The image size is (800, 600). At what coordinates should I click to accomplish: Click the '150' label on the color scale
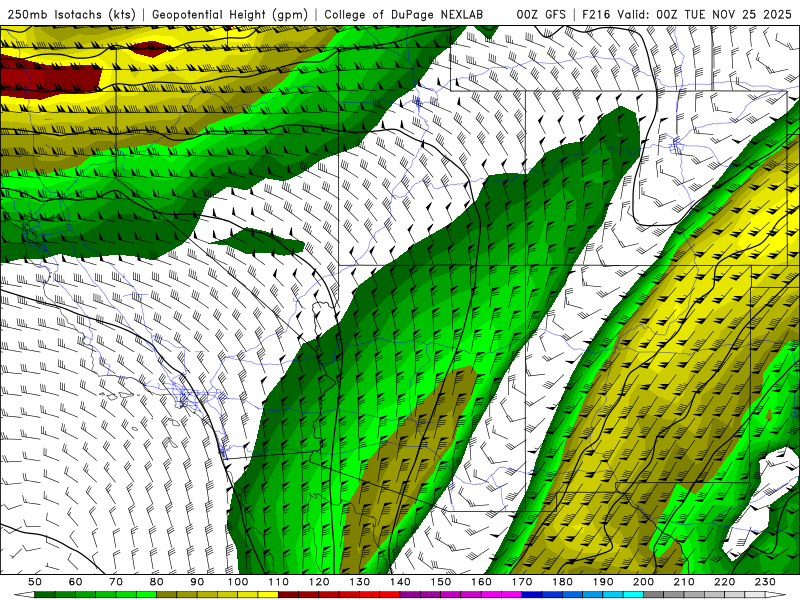[440, 582]
